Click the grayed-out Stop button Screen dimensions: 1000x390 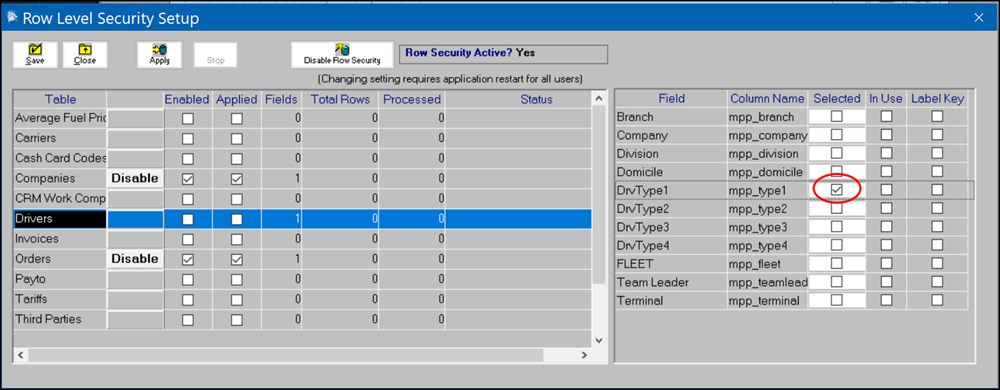[216, 55]
